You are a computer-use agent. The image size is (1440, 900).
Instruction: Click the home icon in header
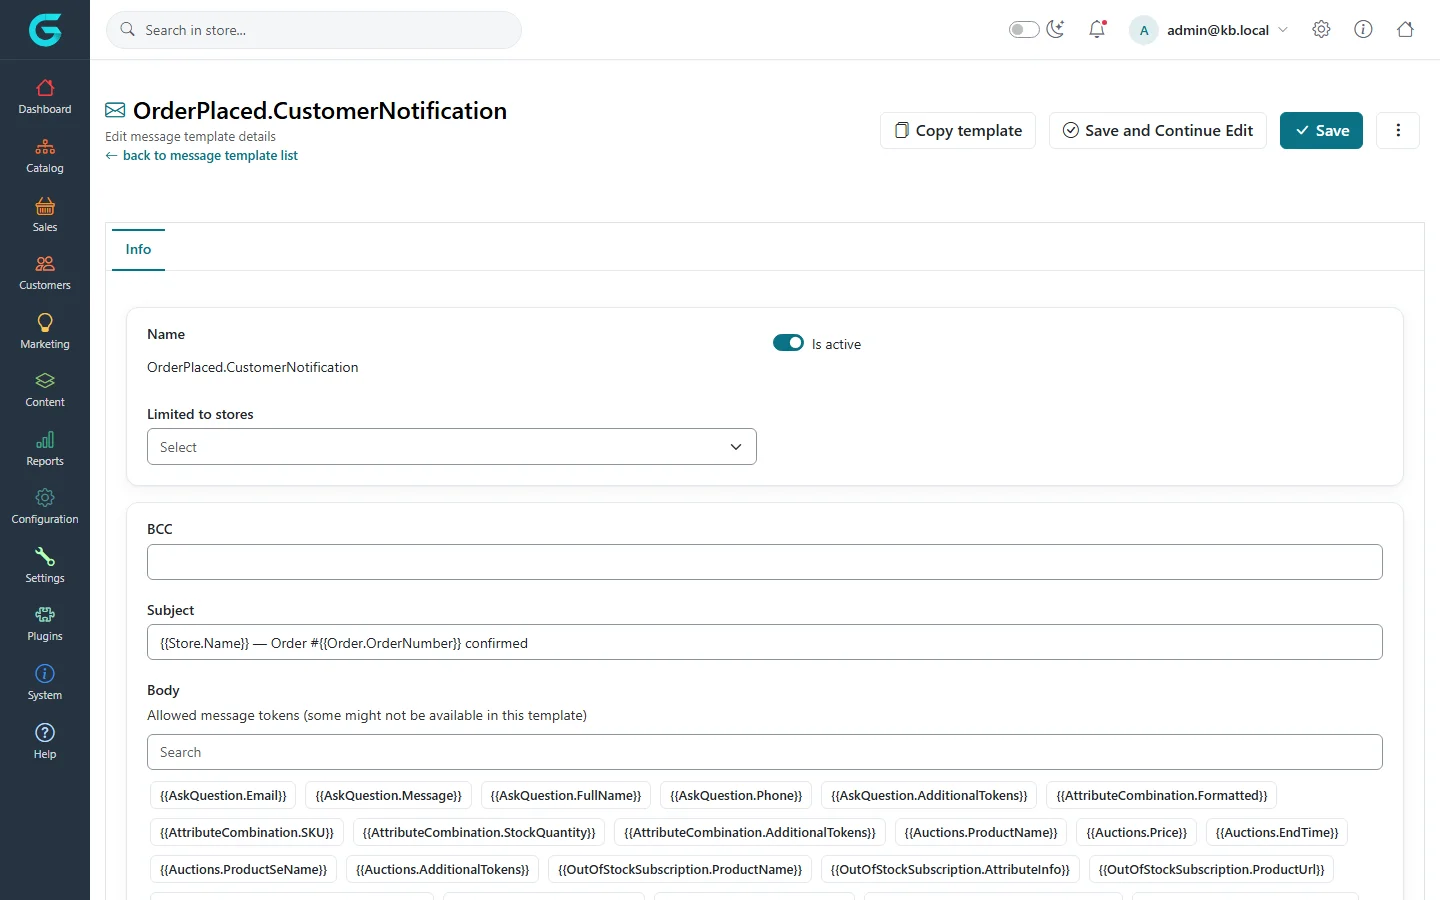click(1405, 30)
